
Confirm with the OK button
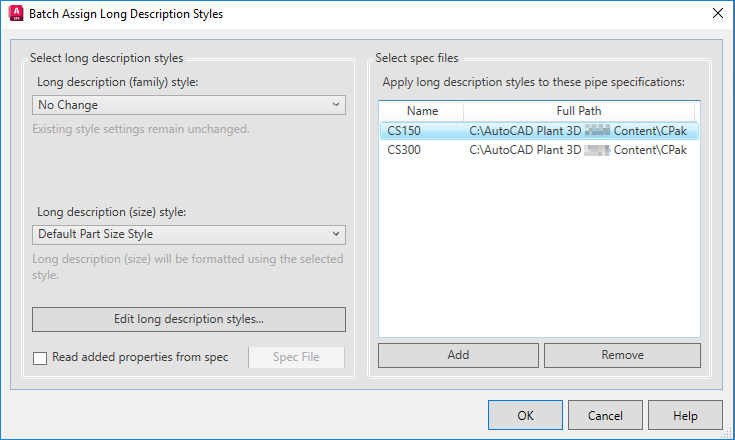(525, 415)
